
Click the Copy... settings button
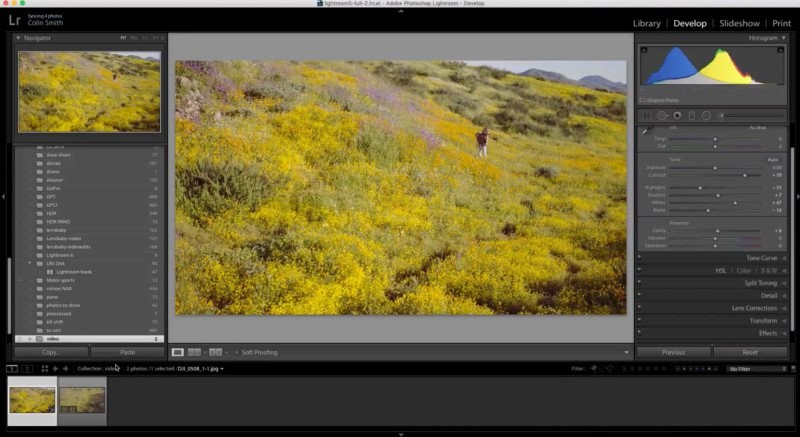[51, 352]
